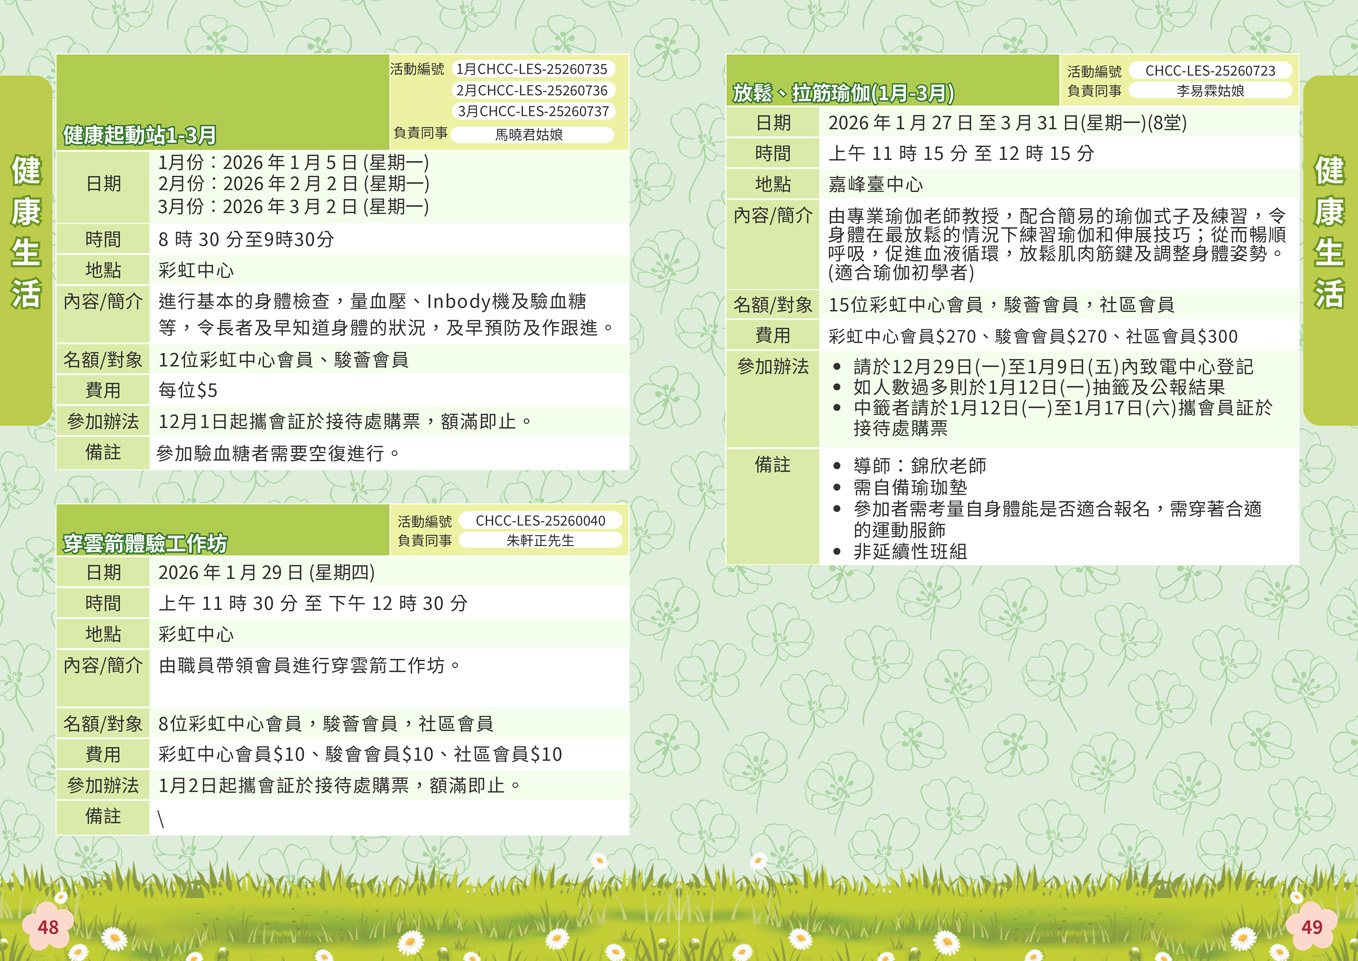This screenshot has width=1358, height=961.
Task: Click the 馬曉君姑娘 staff name field
Action: 530,134
